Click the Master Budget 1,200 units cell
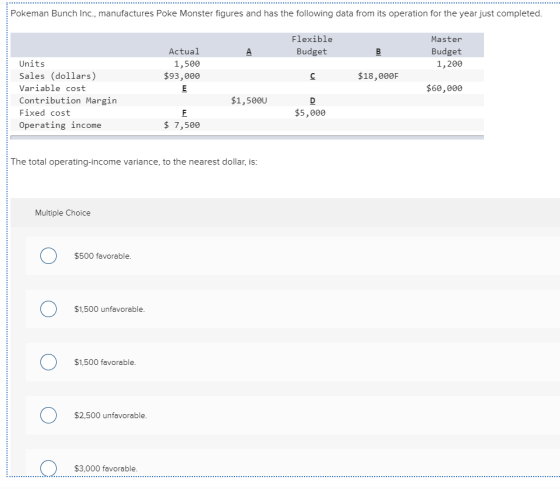560x490 pixels. pos(449,64)
